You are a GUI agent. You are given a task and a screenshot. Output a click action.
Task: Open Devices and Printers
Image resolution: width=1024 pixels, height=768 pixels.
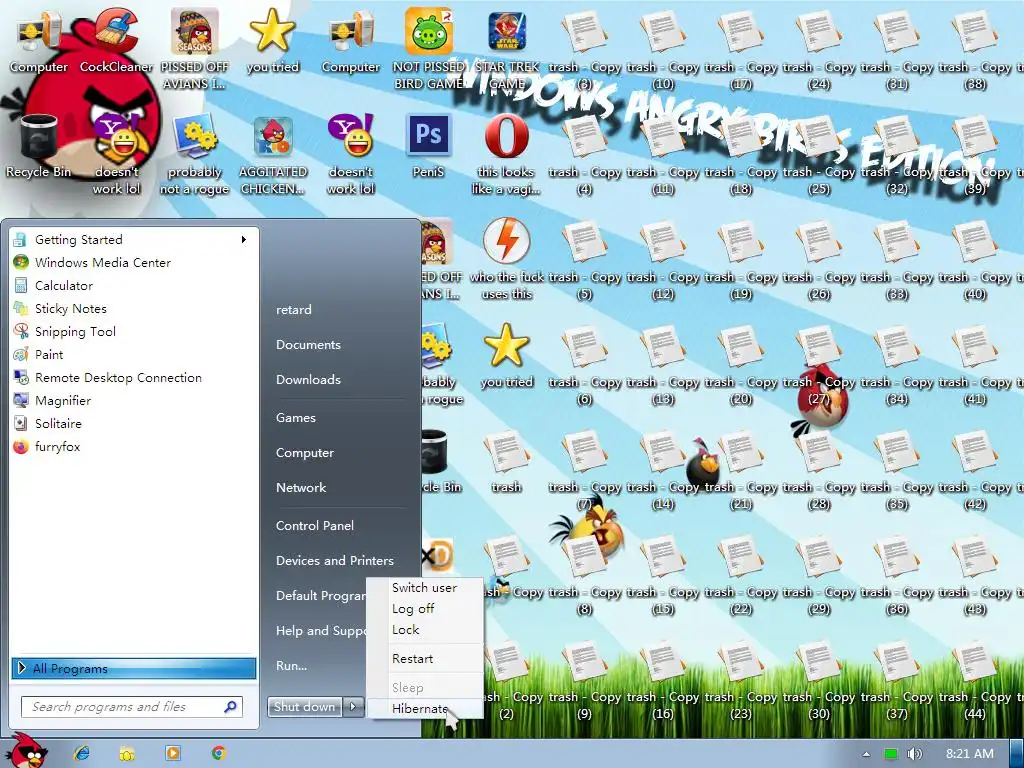coord(334,560)
